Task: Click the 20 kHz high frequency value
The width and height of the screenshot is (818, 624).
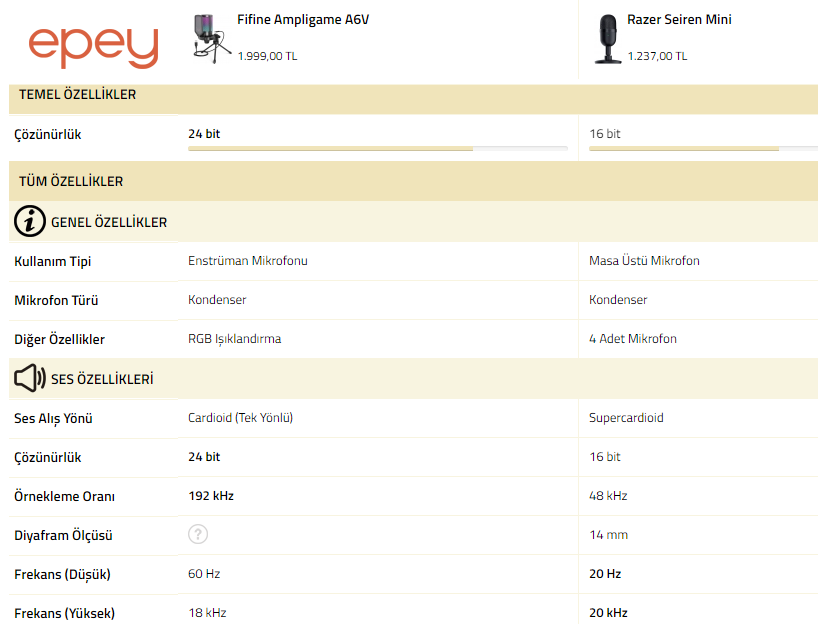Action: (x=608, y=613)
